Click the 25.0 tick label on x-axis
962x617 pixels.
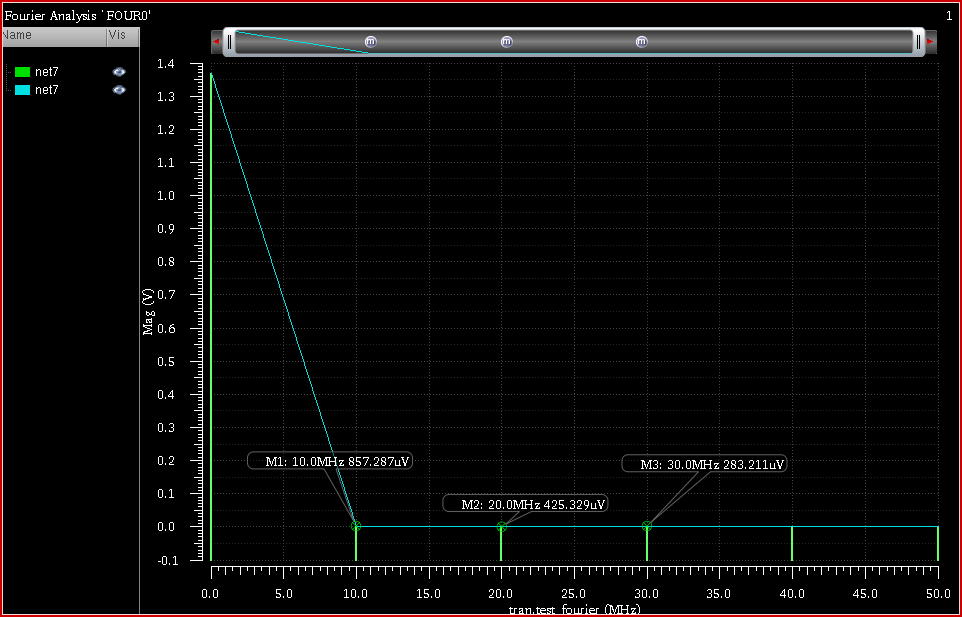[x=574, y=592]
